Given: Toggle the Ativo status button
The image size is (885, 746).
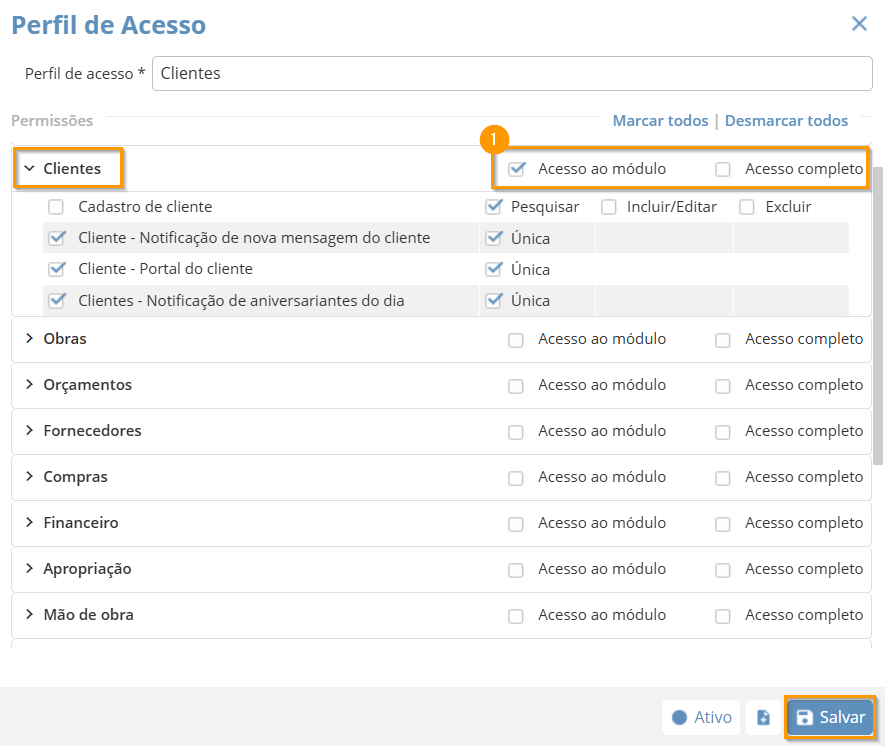Looking at the screenshot, I should tap(701, 717).
